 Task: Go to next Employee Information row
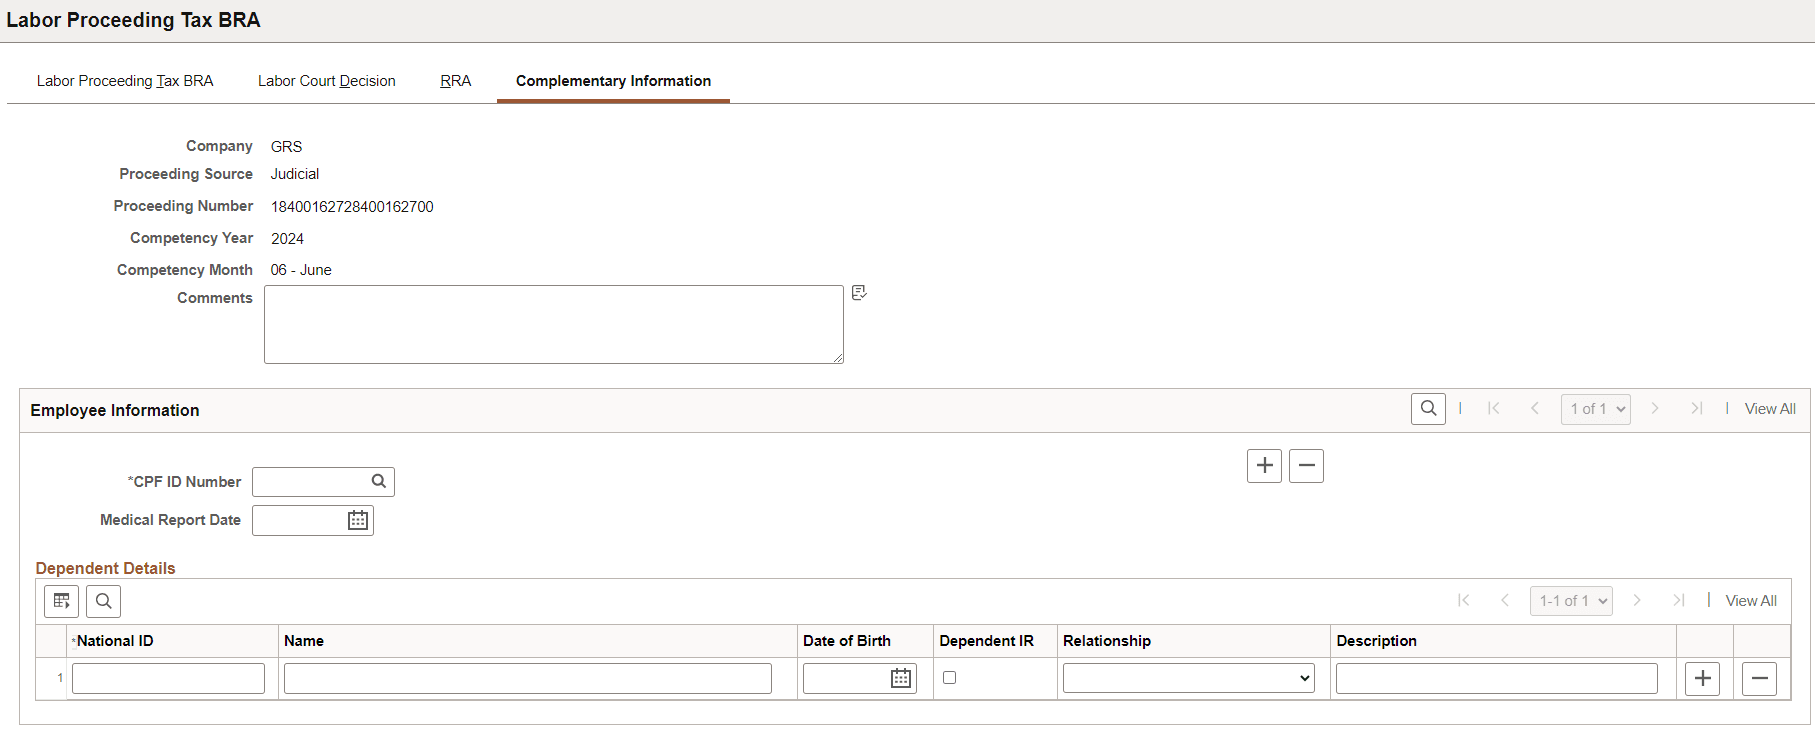[1655, 409]
